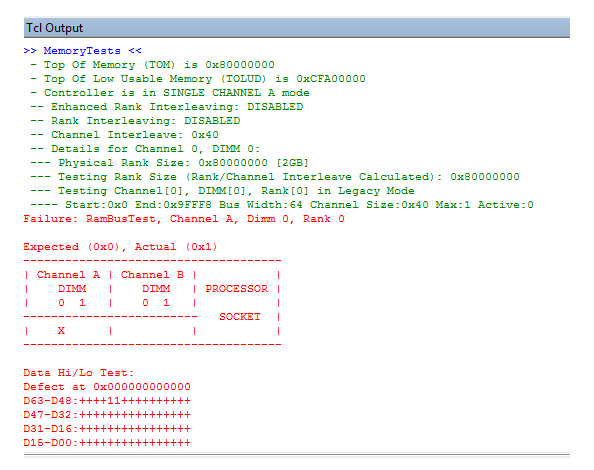Click the Testing Rank Size line
This screenshot has height=470, width=594.
point(275,177)
